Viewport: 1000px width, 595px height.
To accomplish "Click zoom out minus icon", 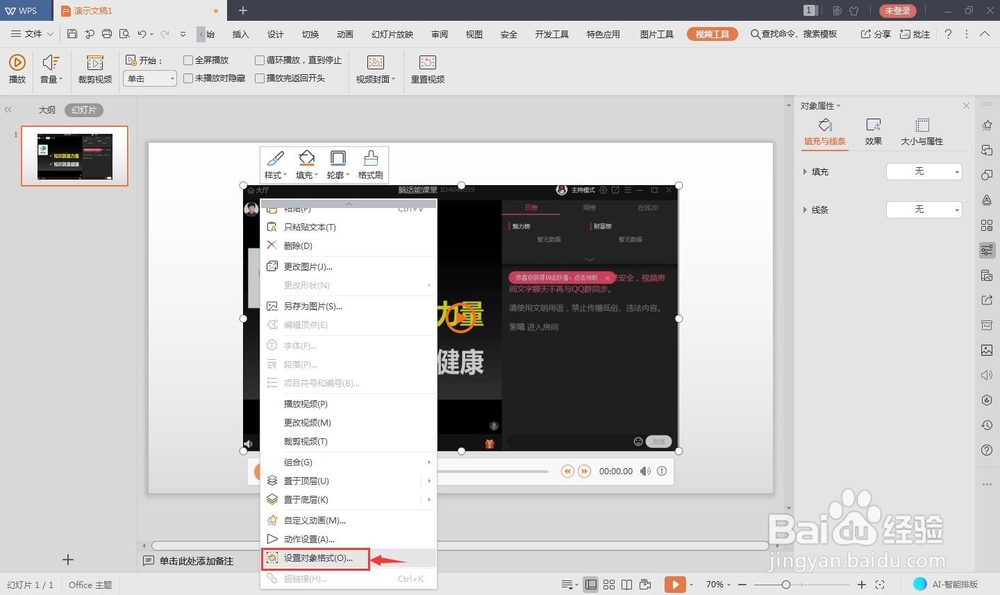I will click(x=742, y=584).
